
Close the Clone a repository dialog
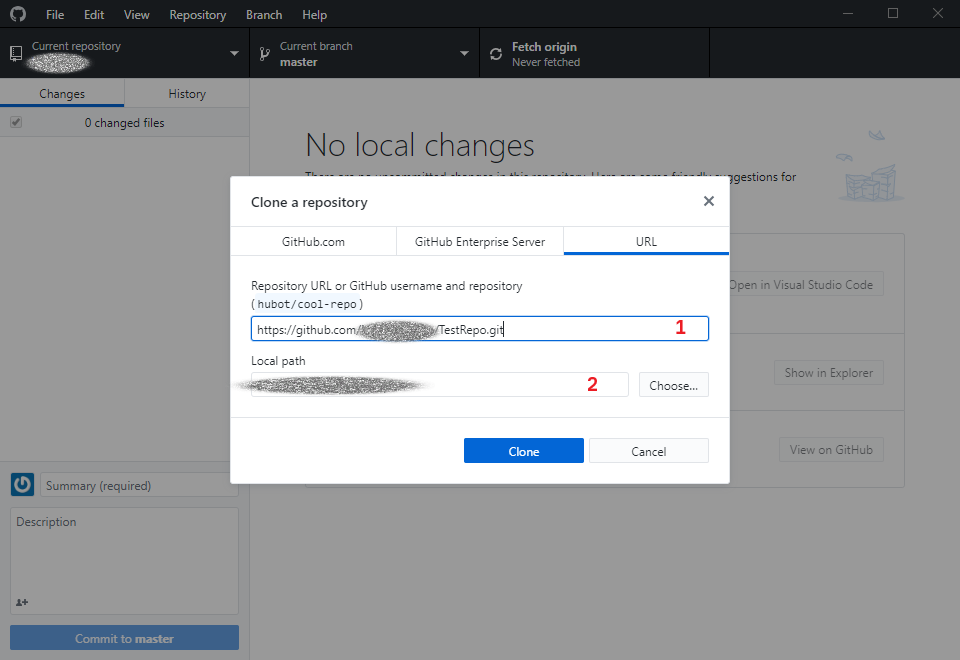(709, 201)
